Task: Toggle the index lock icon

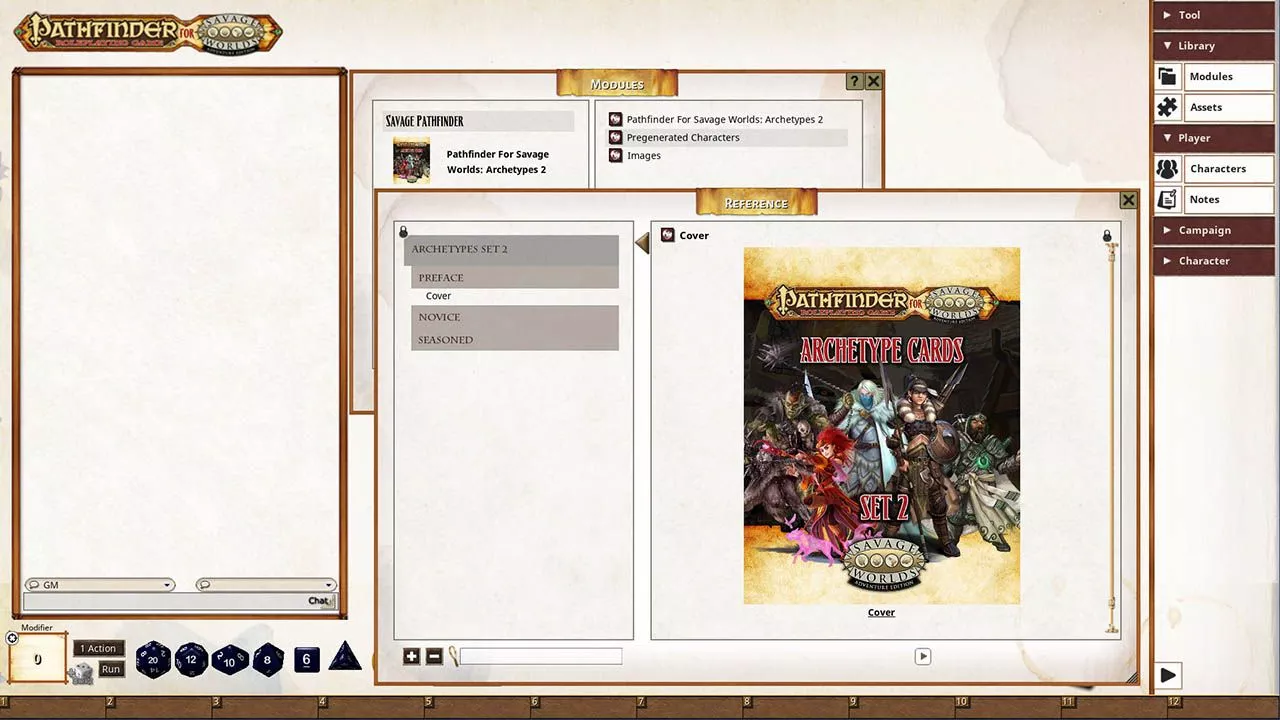Action: pyautogui.click(x=404, y=231)
